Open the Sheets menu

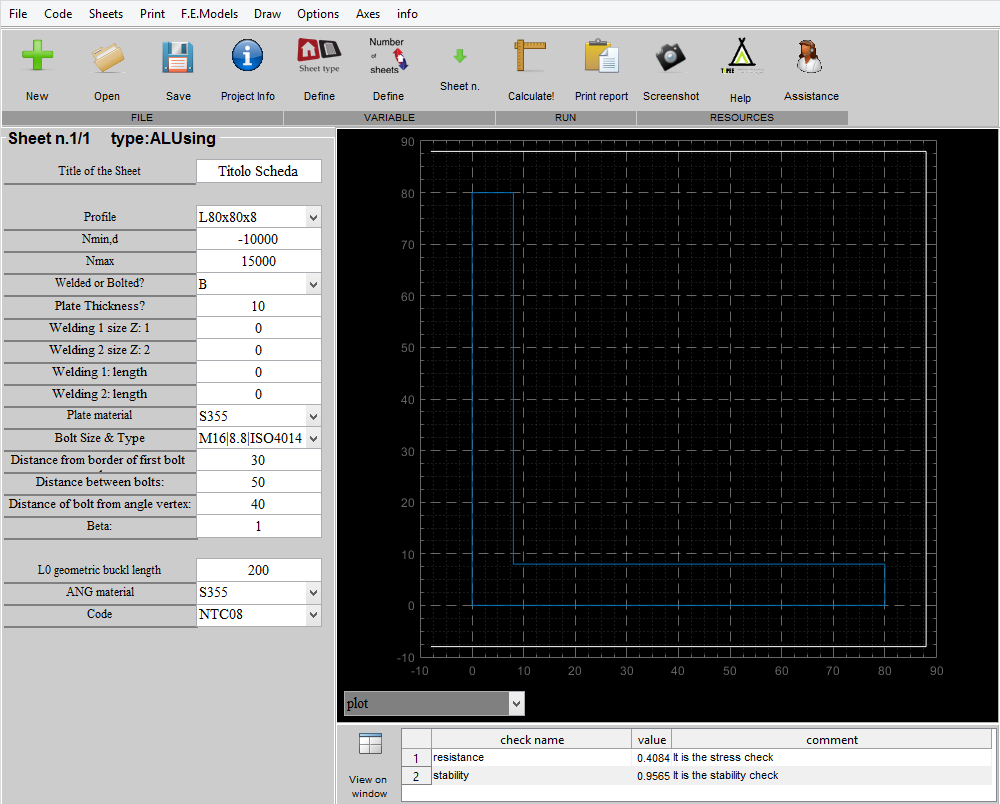(106, 13)
